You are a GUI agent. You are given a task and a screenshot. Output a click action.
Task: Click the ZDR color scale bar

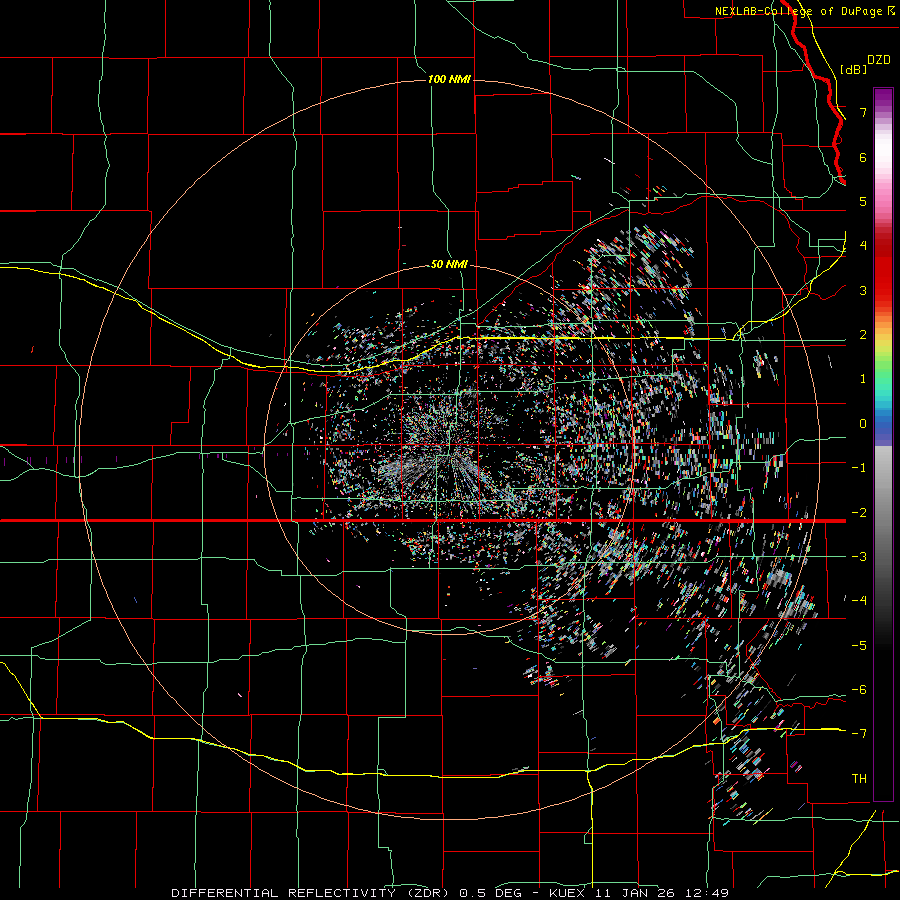pyautogui.click(x=883, y=444)
